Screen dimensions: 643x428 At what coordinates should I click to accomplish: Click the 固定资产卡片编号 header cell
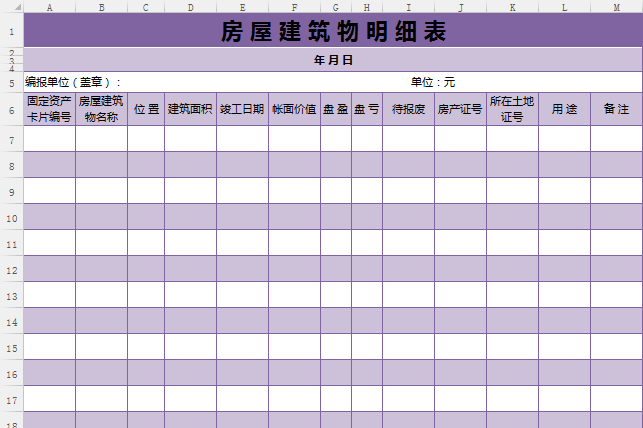tap(49, 109)
